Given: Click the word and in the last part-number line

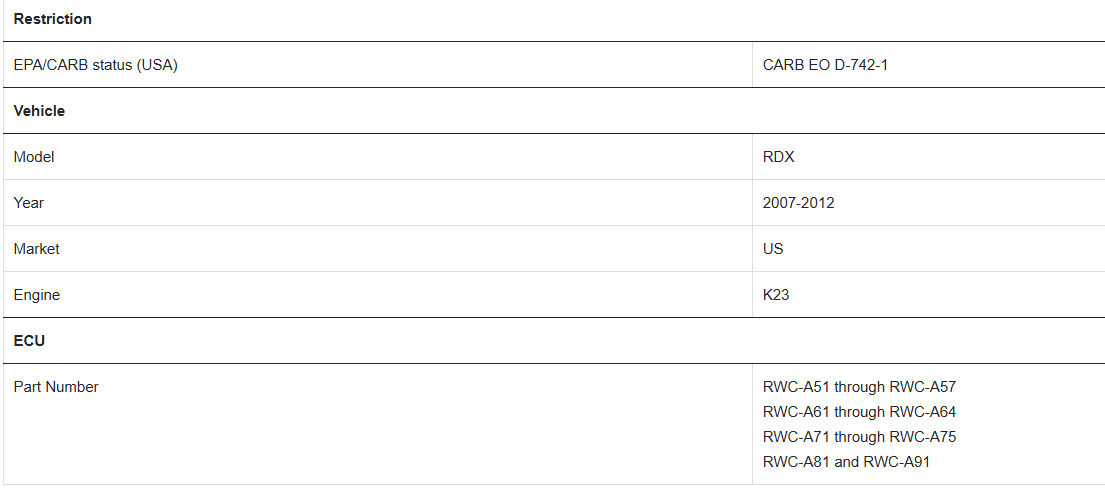Looking at the screenshot, I should (x=846, y=462).
